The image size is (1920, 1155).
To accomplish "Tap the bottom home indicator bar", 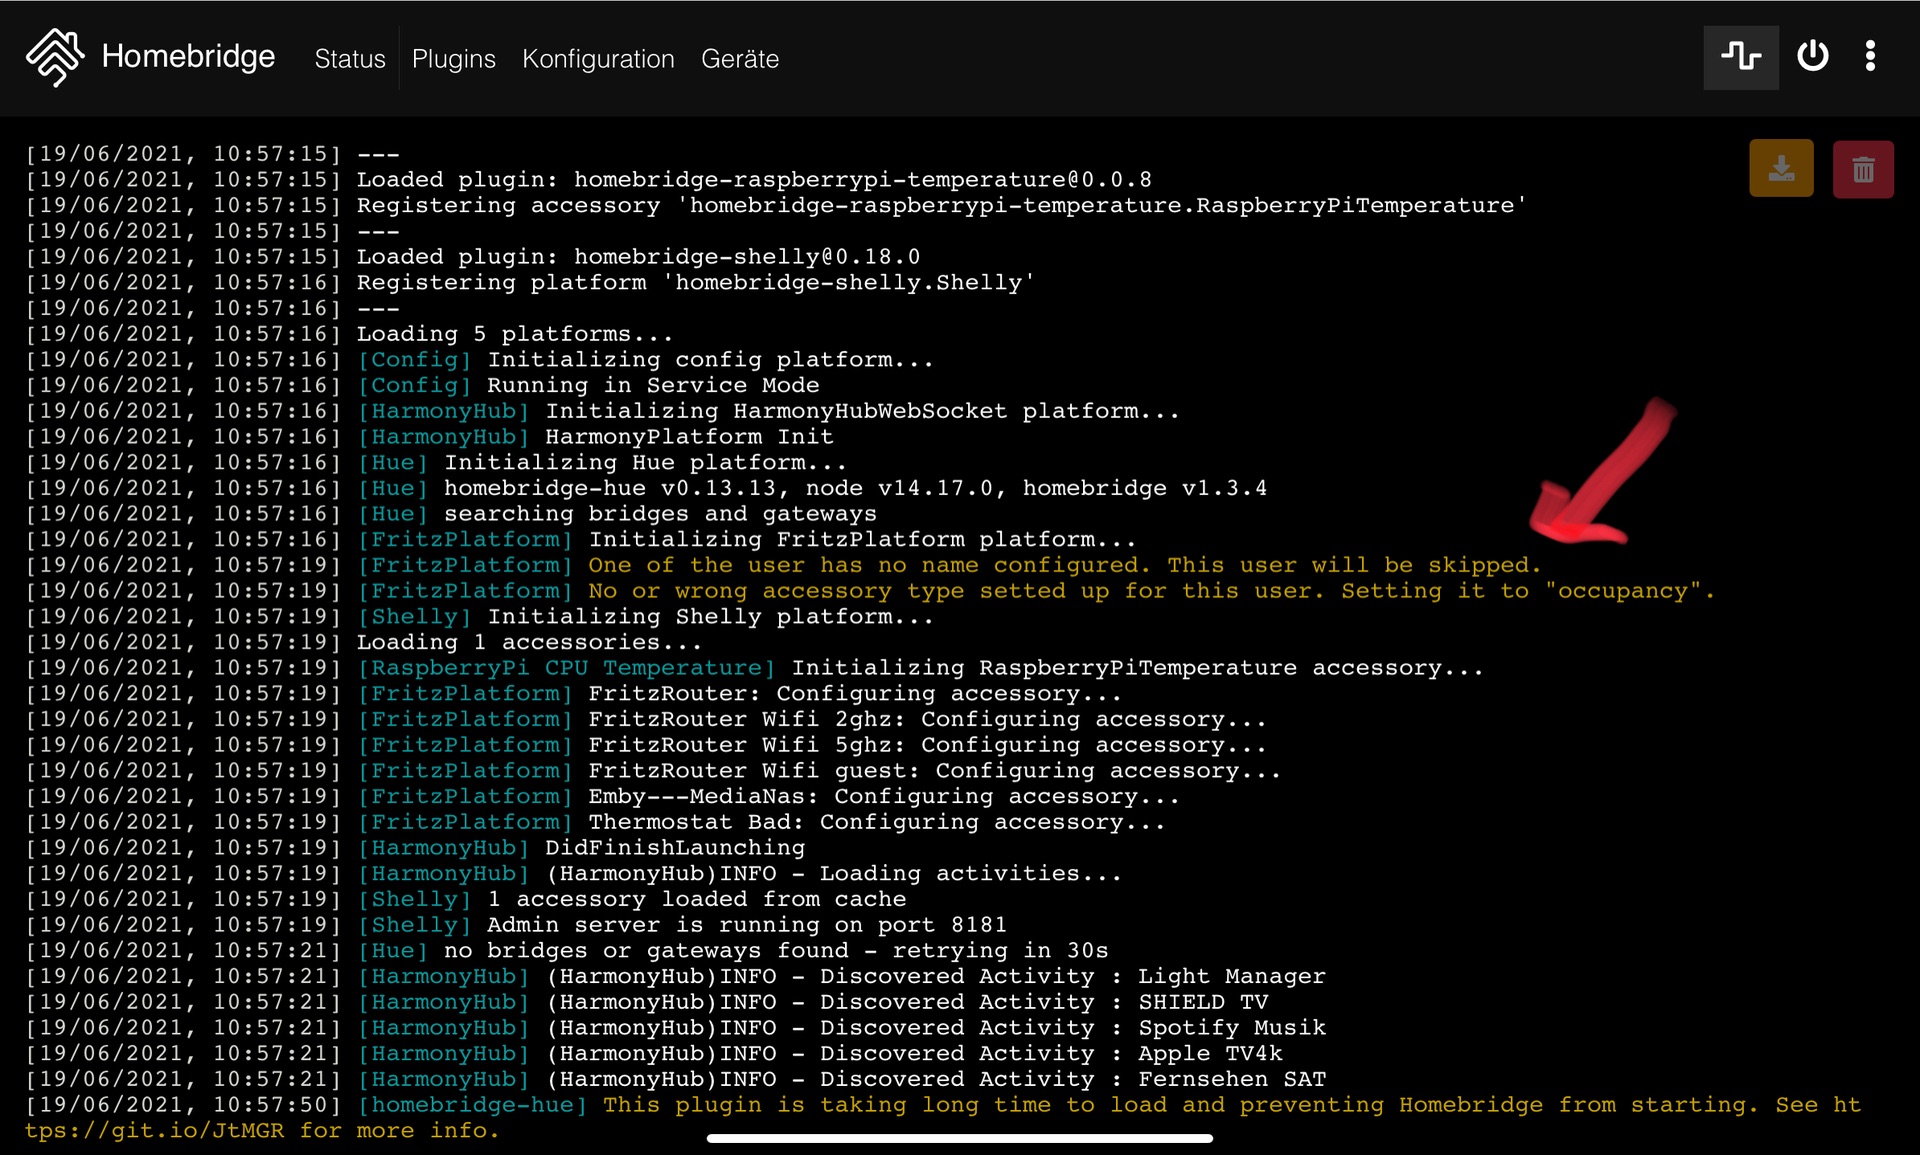I will pyautogui.click(x=959, y=1138).
